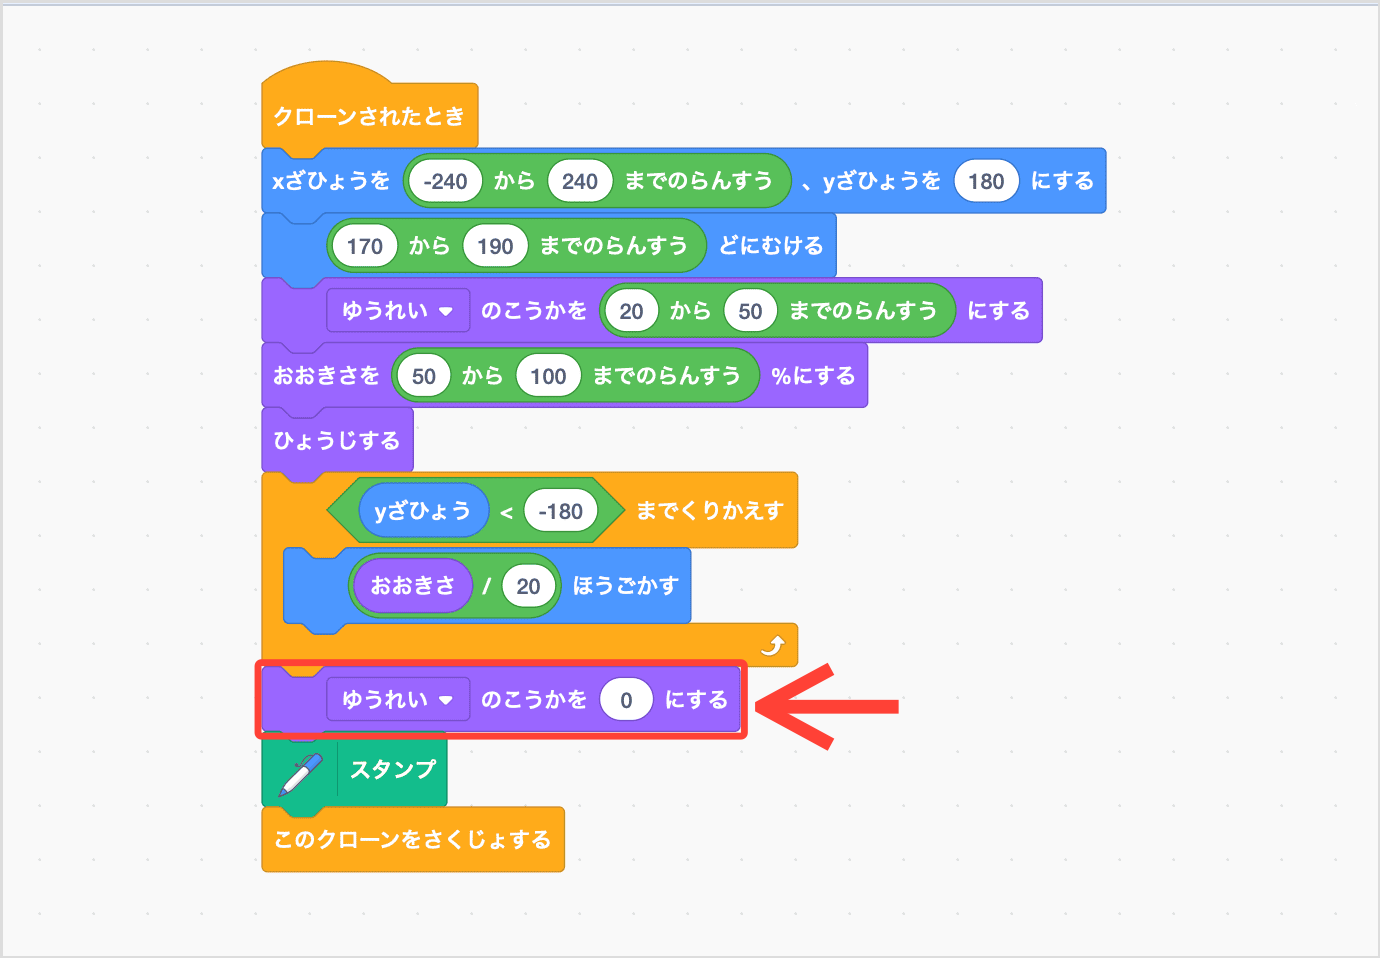This screenshot has height=958, width=1380.
Task: Click the おおきさ reporter block
Action: (412, 586)
